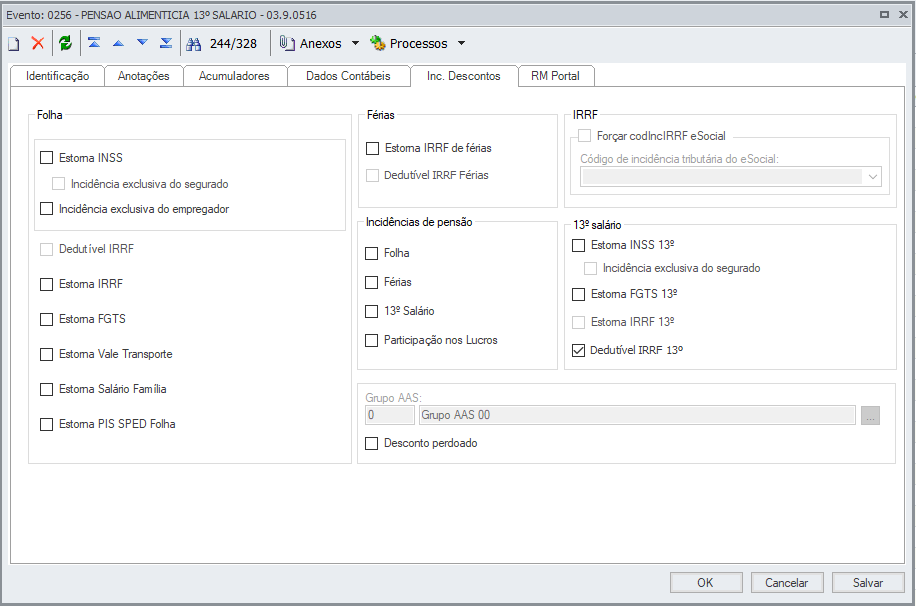The width and height of the screenshot is (916, 606).
Task: Uncheck Dedutível IRRF 13º
Action: (578, 350)
